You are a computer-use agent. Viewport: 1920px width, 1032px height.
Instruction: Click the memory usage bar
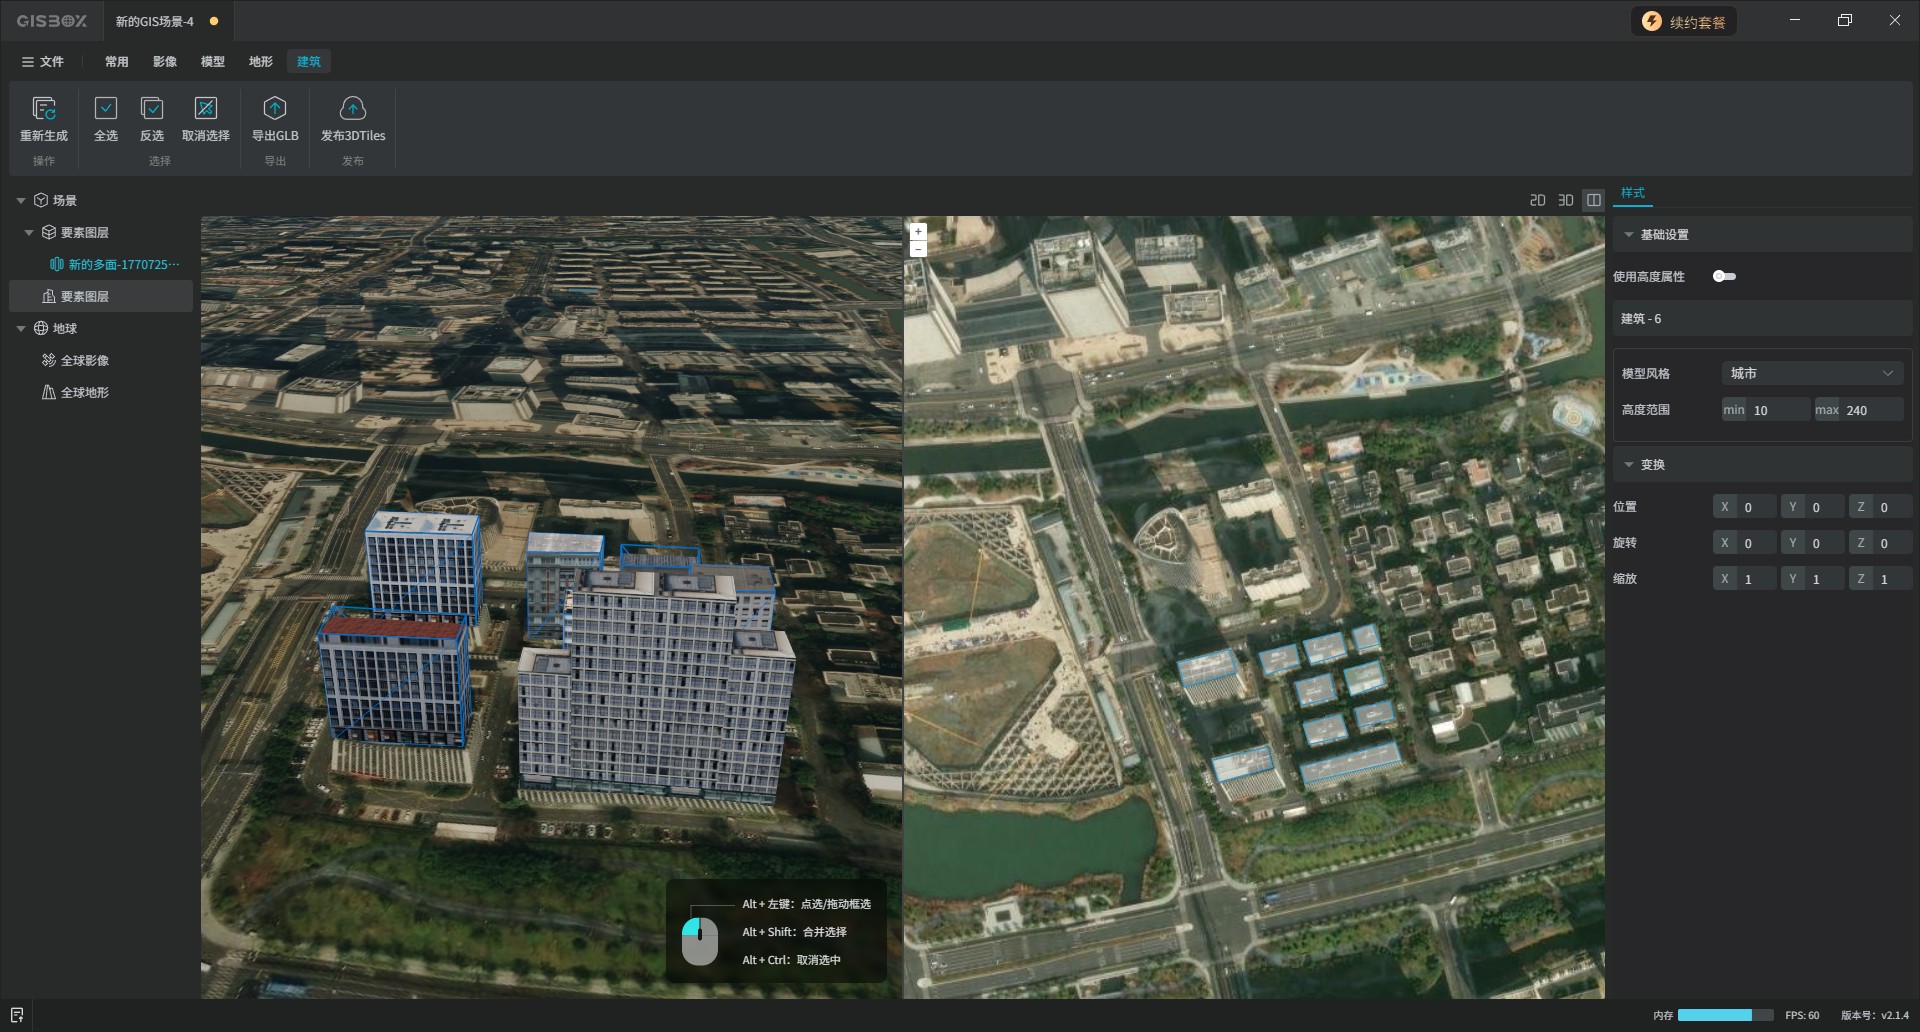tap(1724, 1015)
